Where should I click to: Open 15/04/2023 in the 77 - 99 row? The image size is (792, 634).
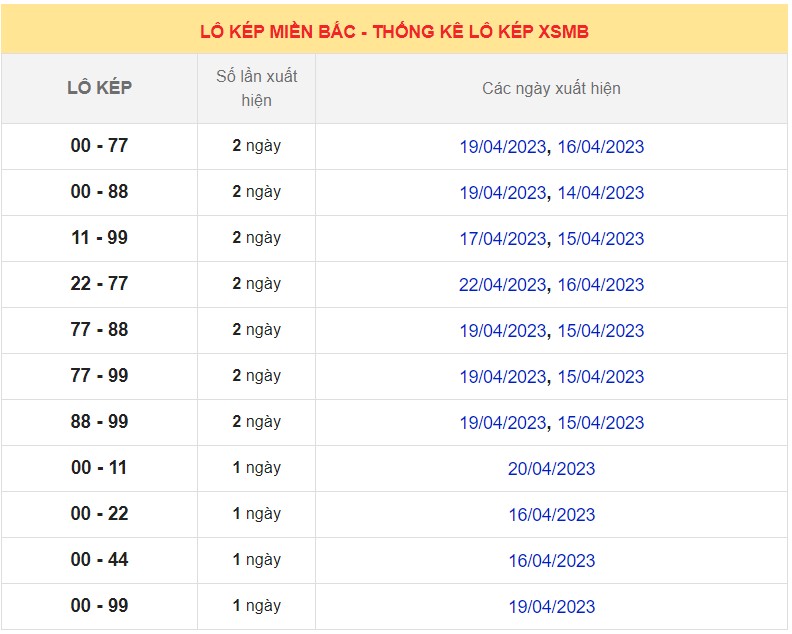[x=600, y=377]
